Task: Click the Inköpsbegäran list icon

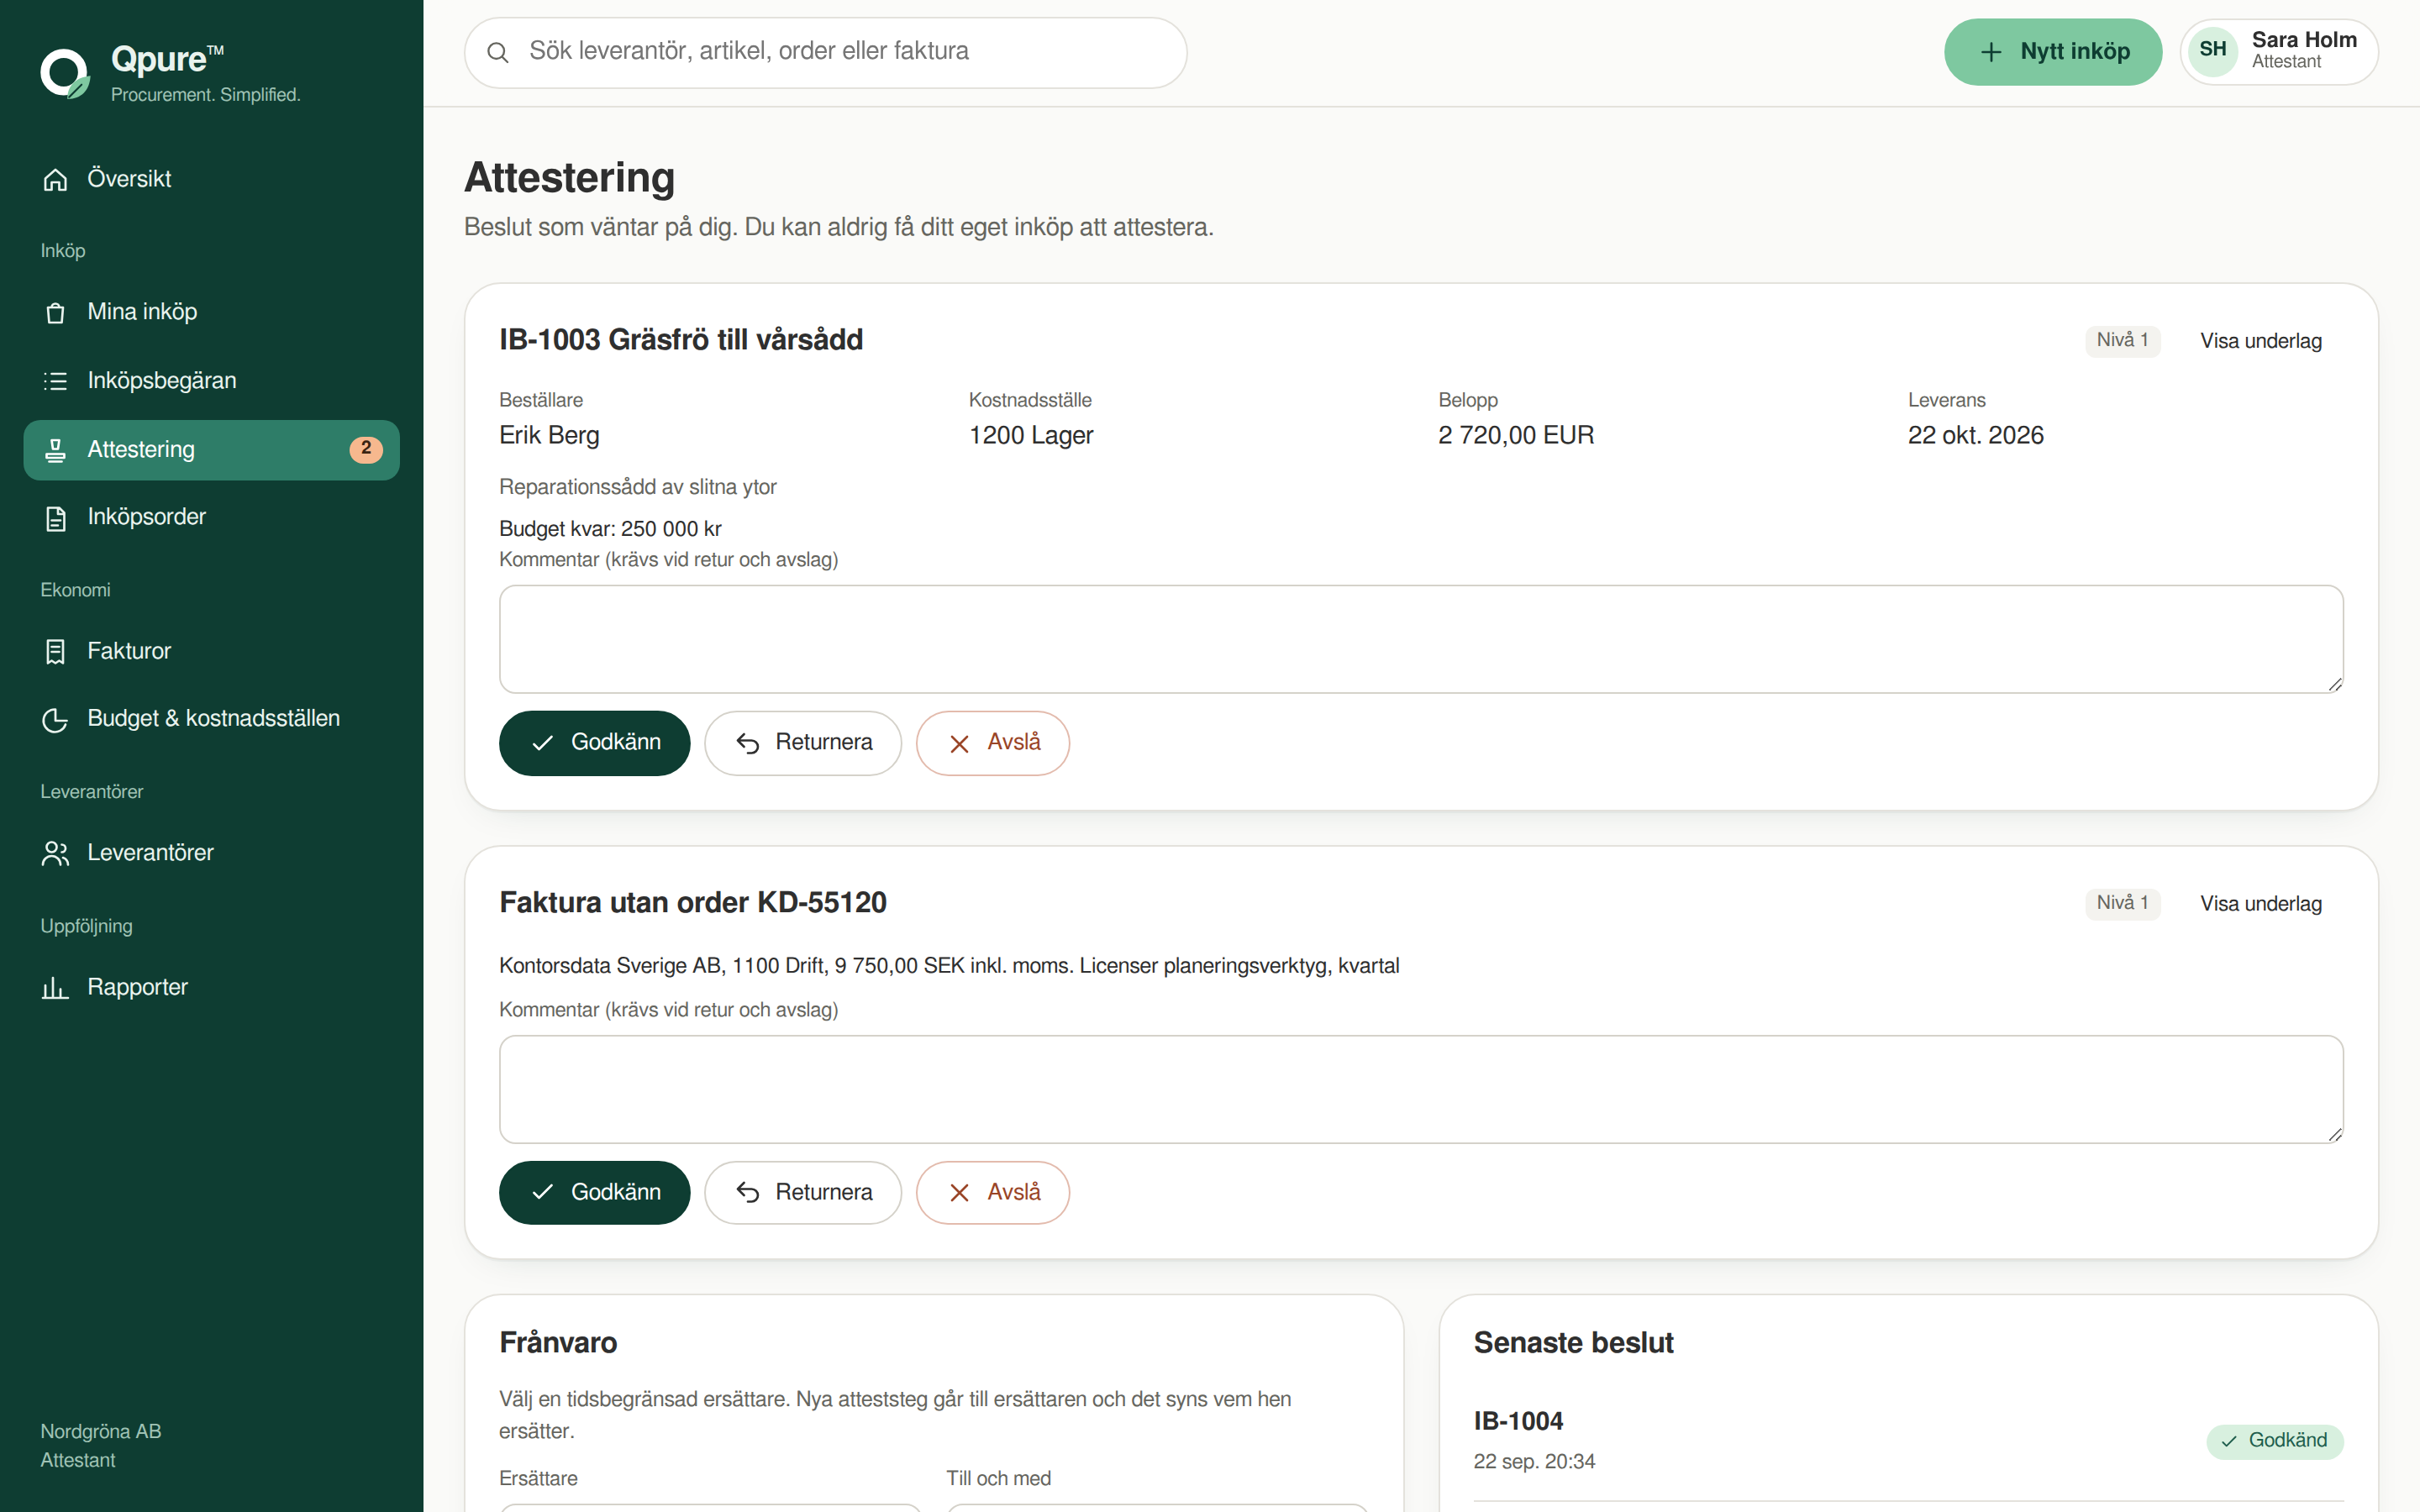Action: (x=55, y=381)
